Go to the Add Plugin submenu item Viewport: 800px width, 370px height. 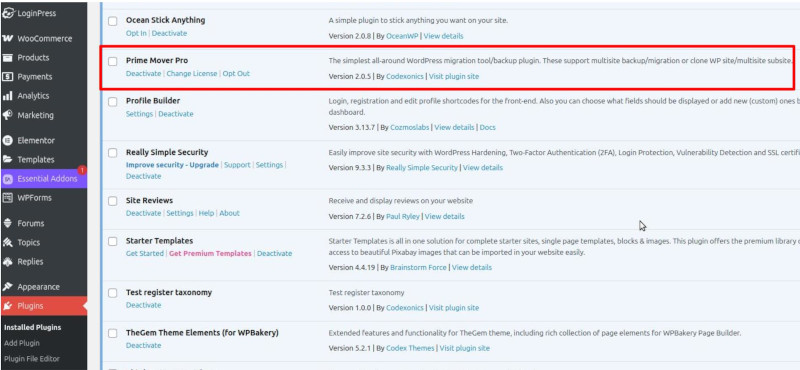[x=21, y=343]
